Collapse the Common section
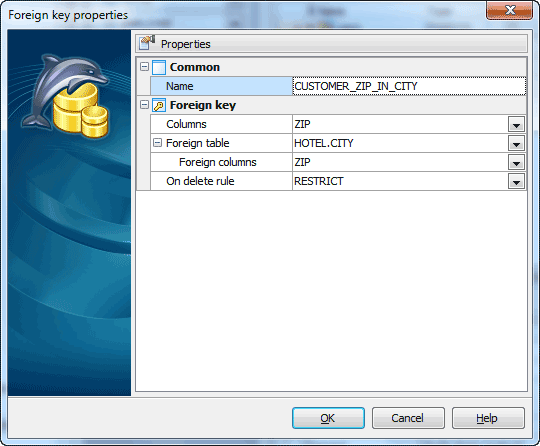 point(144,66)
